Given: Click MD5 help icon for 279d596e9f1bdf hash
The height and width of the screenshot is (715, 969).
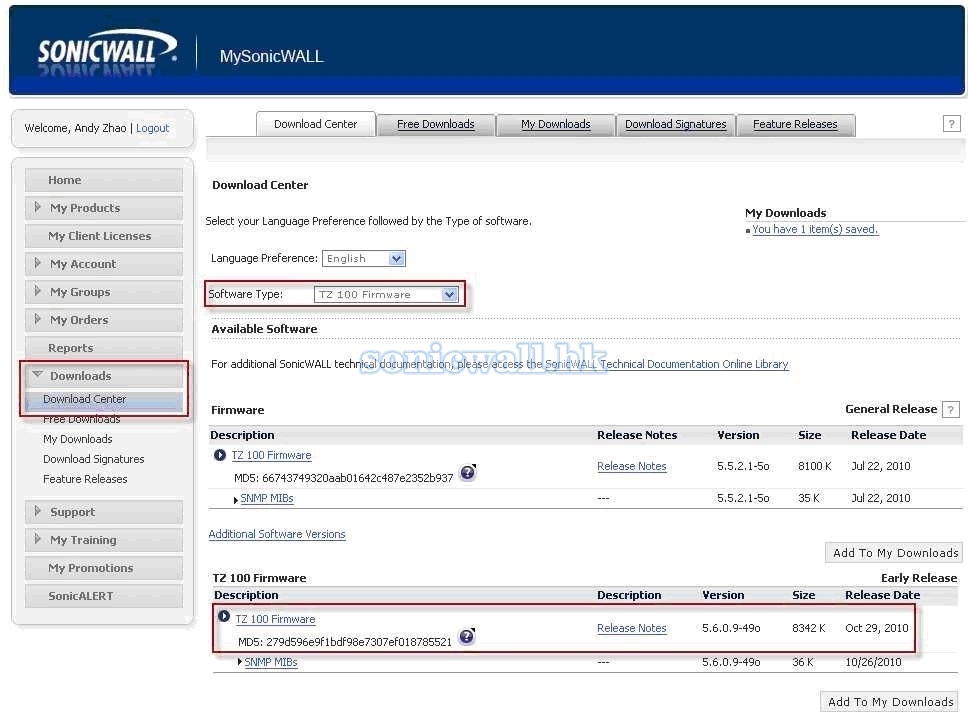Looking at the screenshot, I should point(467,637).
